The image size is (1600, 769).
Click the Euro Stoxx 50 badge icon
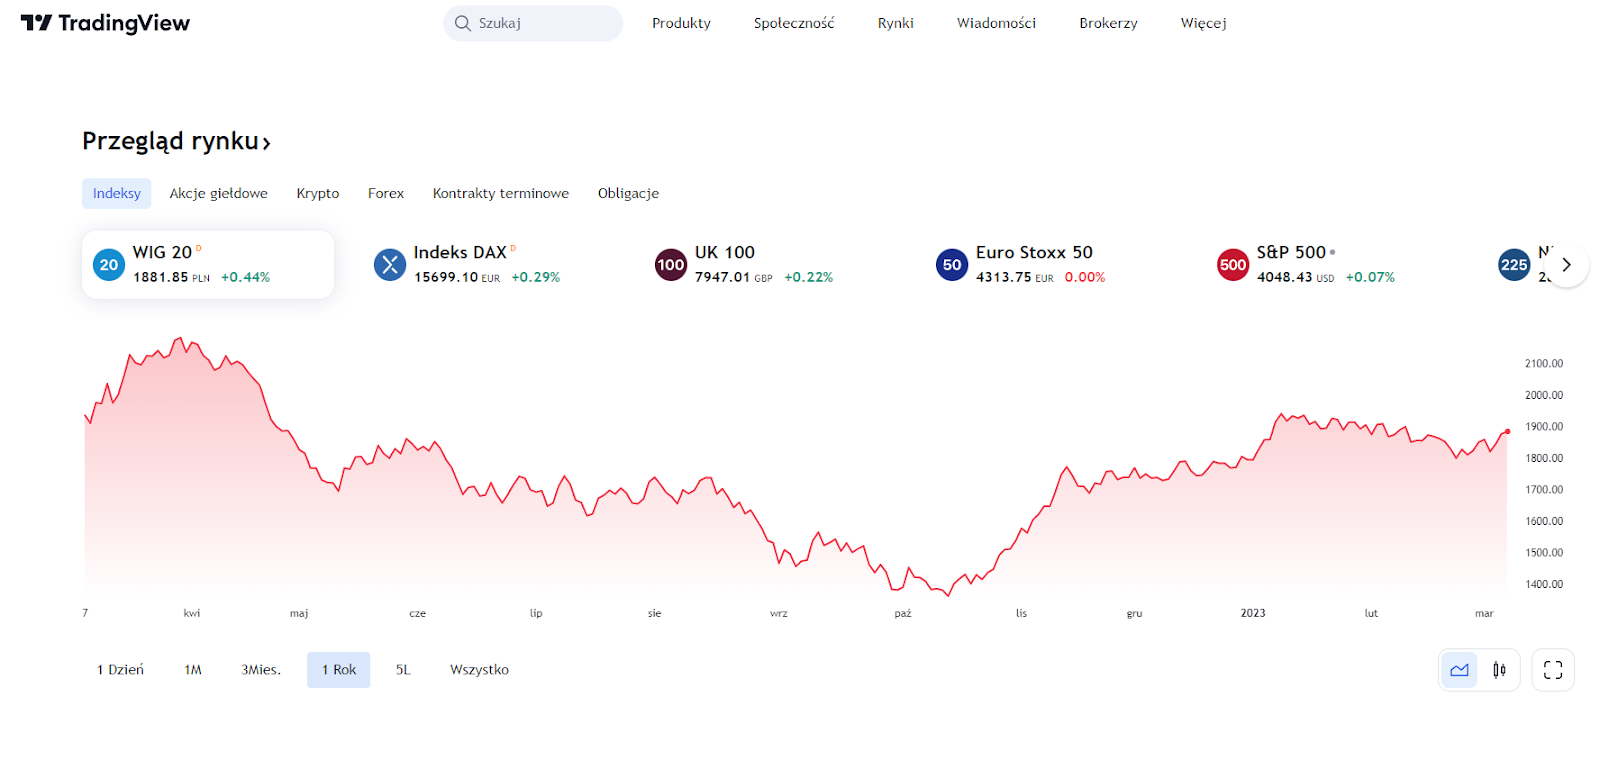(952, 265)
